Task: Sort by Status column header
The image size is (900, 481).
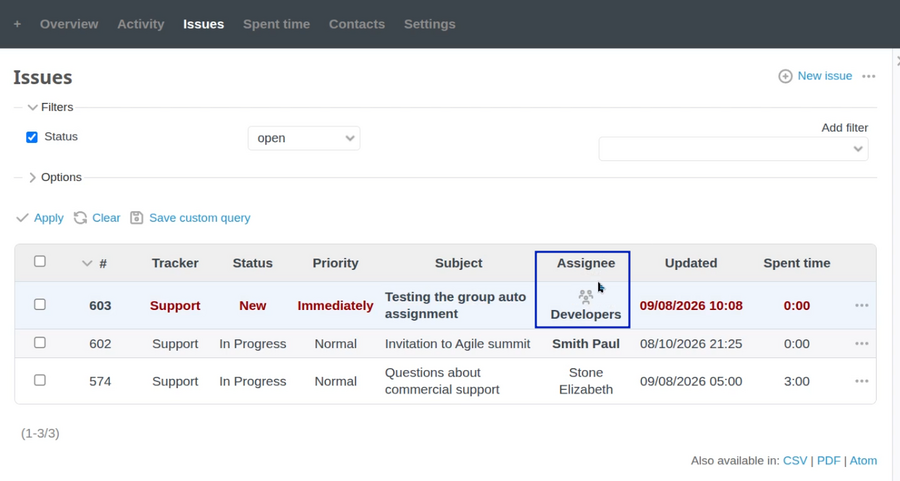Action: click(253, 263)
